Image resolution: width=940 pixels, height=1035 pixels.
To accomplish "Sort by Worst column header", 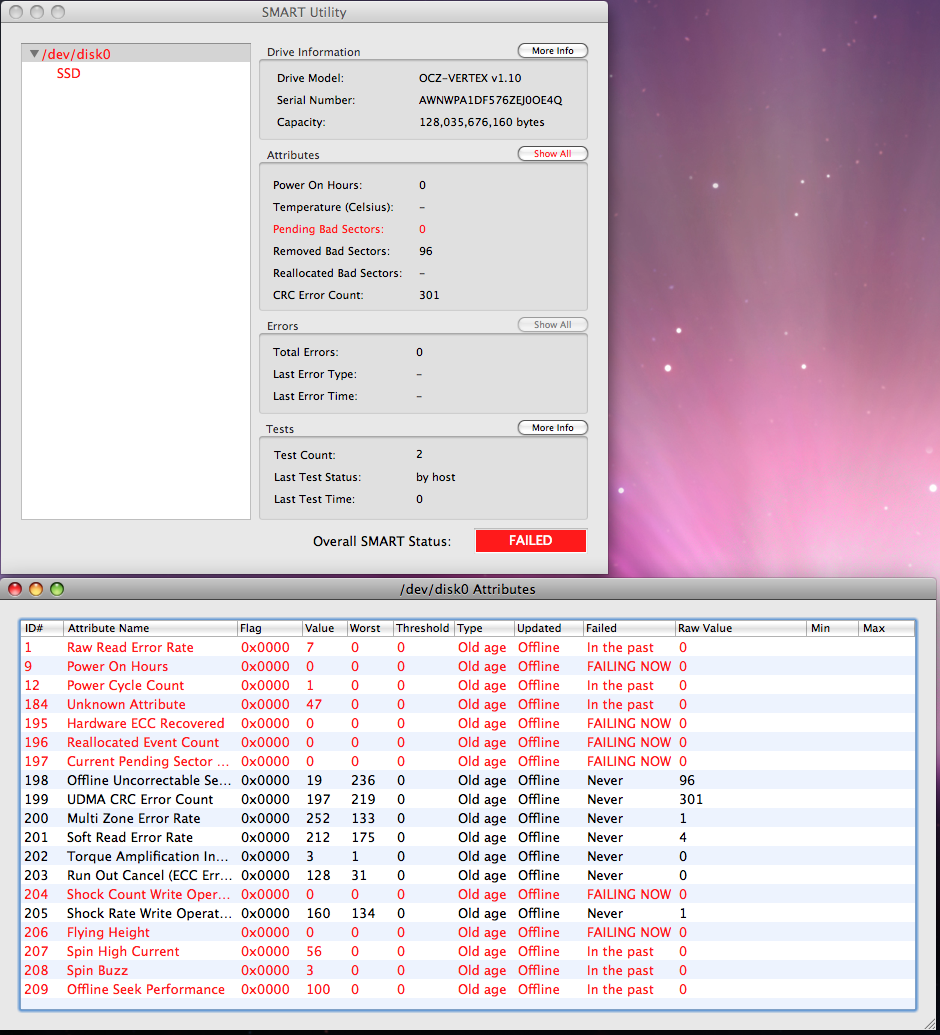I will click(x=370, y=628).
